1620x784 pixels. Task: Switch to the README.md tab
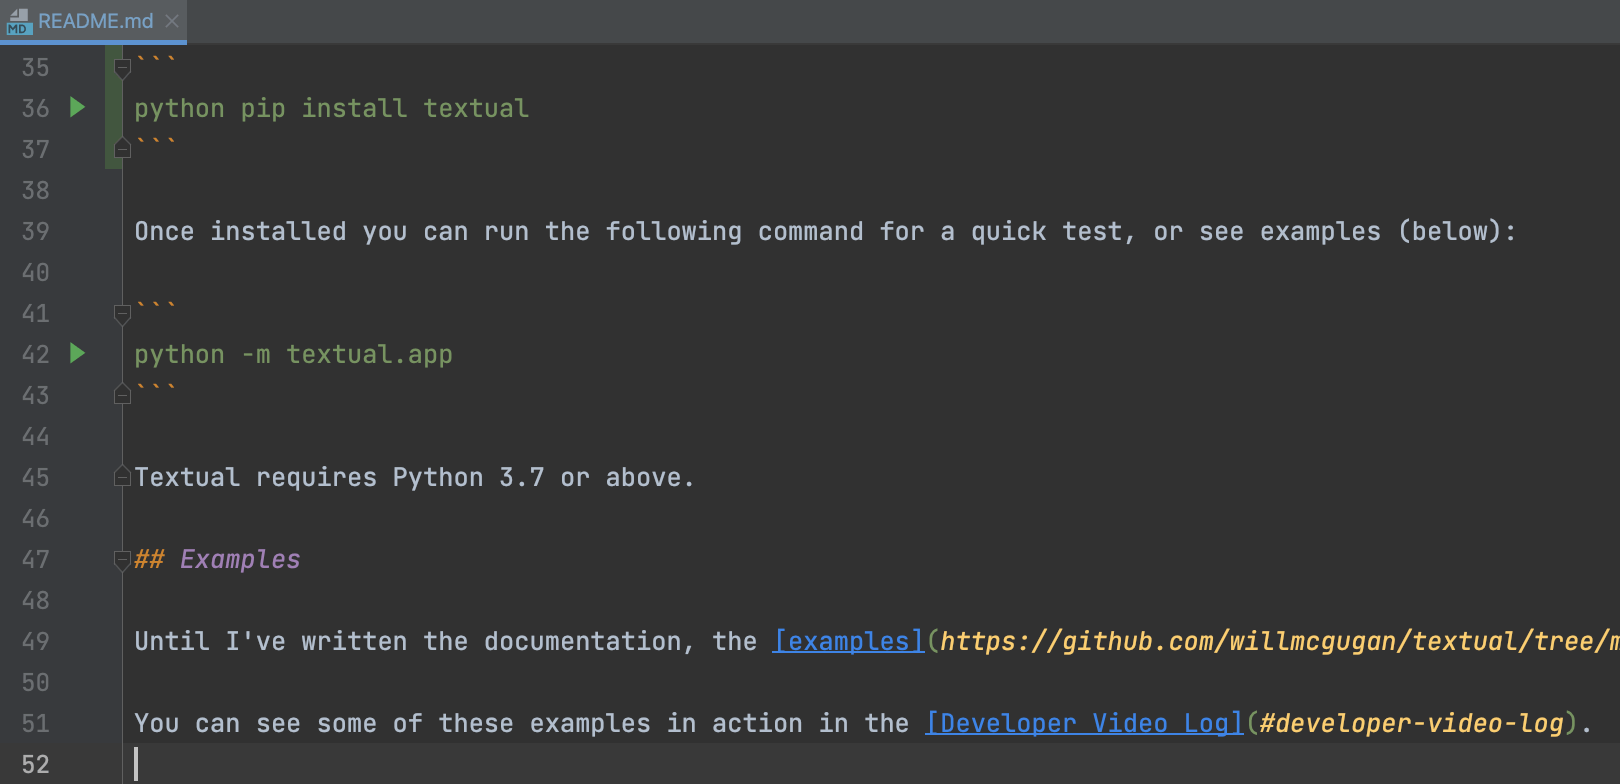pos(95,21)
